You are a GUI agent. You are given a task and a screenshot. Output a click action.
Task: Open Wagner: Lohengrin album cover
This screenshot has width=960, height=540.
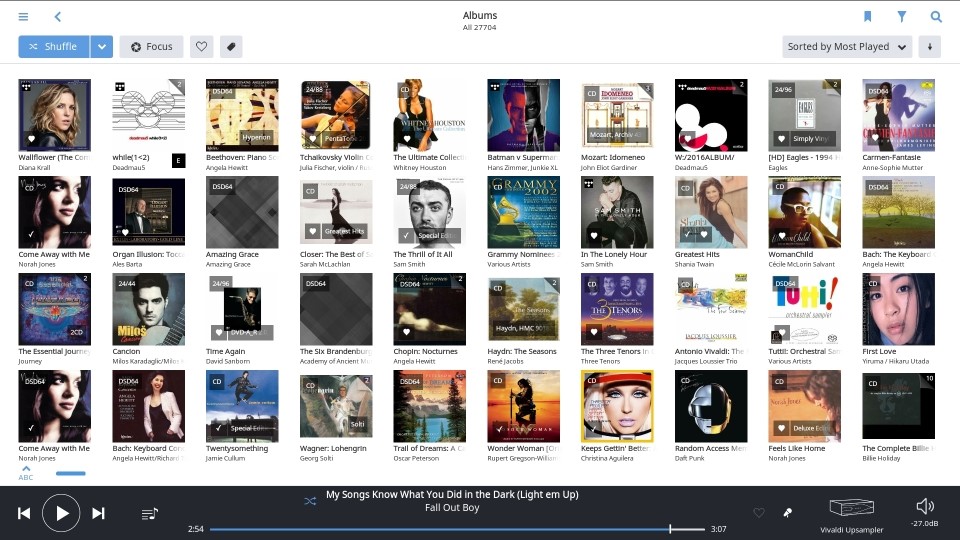(x=336, y=406)
